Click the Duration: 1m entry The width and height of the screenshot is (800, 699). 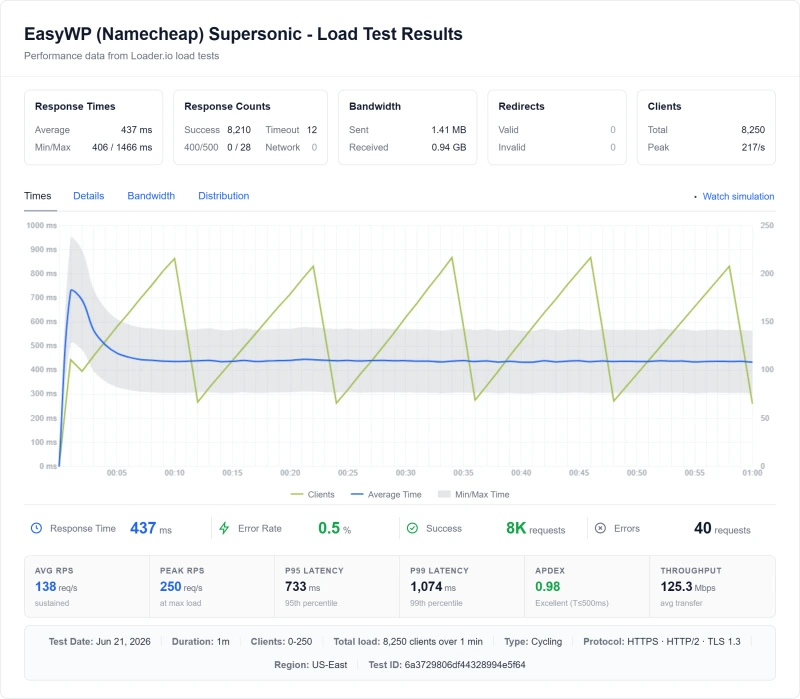pos(201,641)
